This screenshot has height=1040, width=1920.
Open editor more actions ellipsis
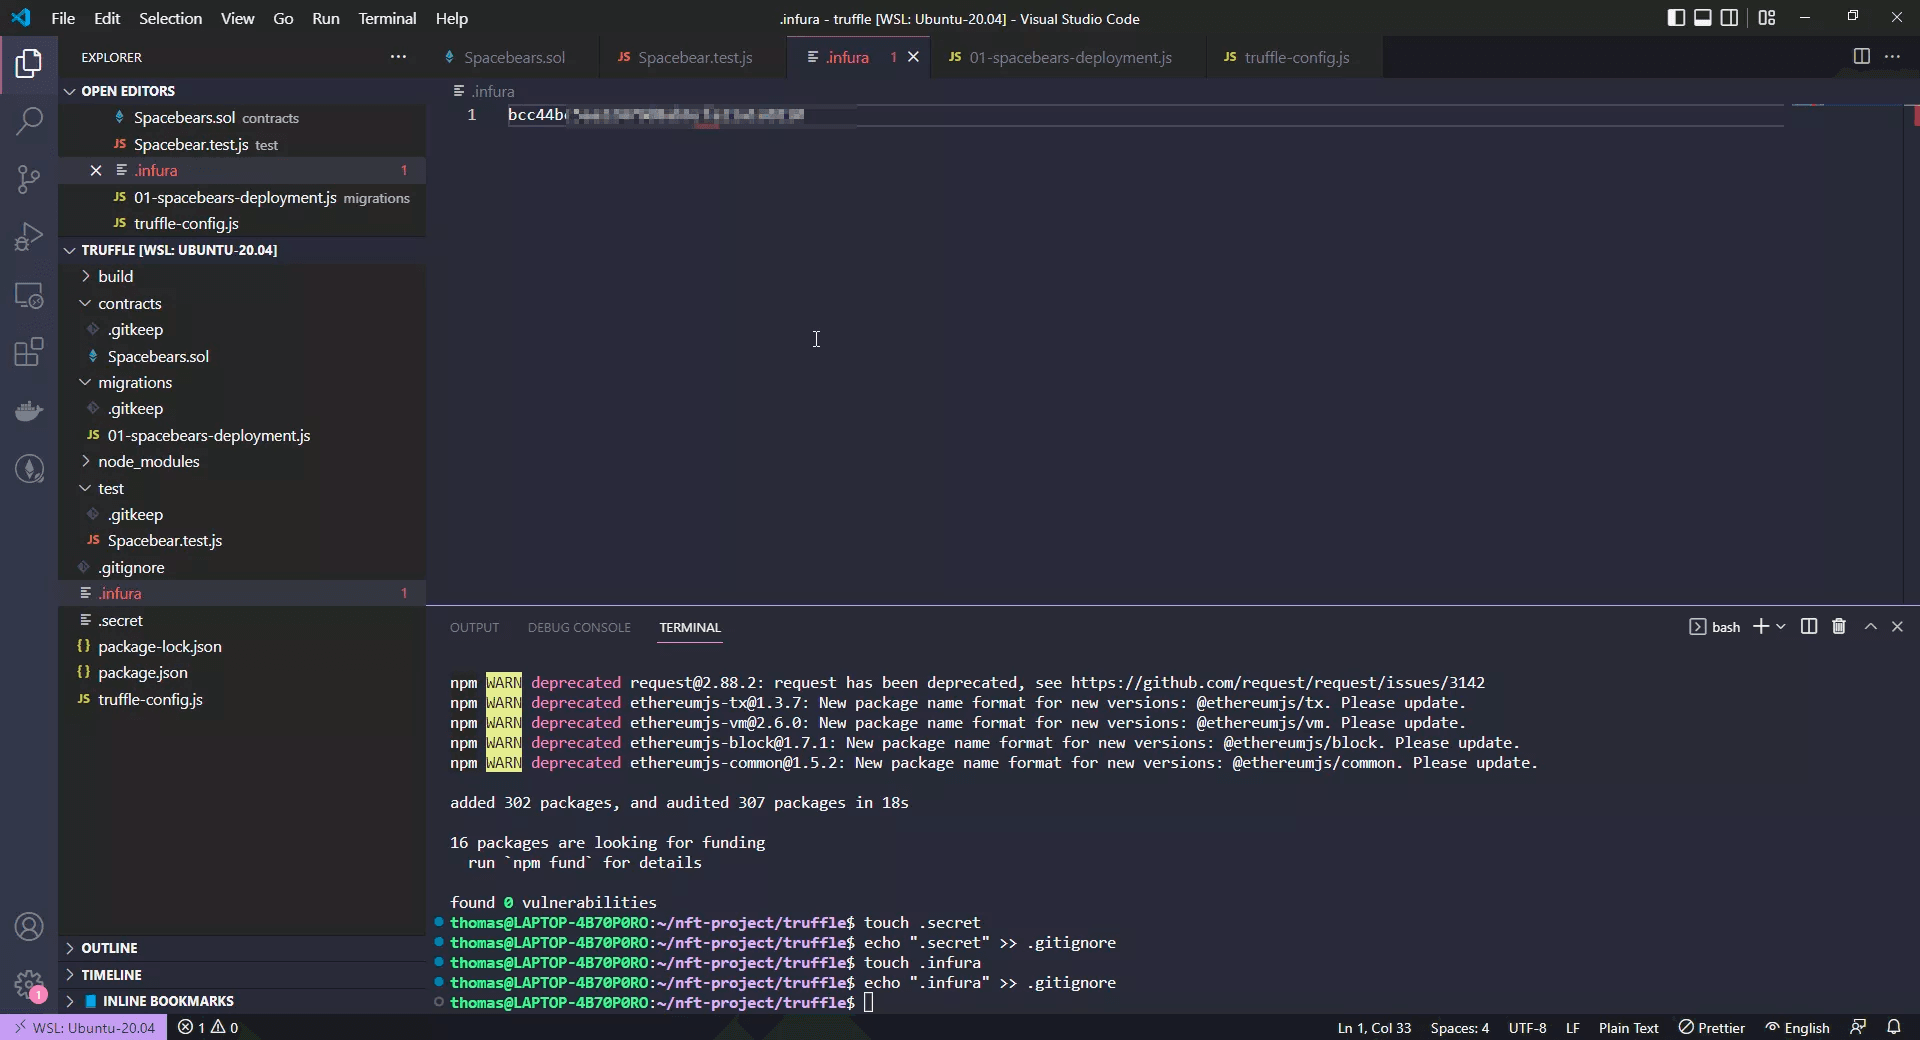pyautogui.click(x=1892, y=57)
